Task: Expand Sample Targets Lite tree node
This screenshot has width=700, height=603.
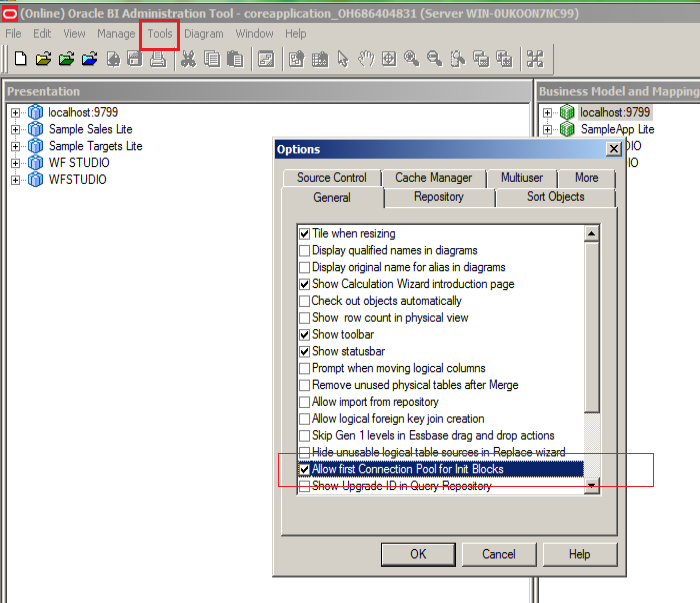Action: click(15, 146)
